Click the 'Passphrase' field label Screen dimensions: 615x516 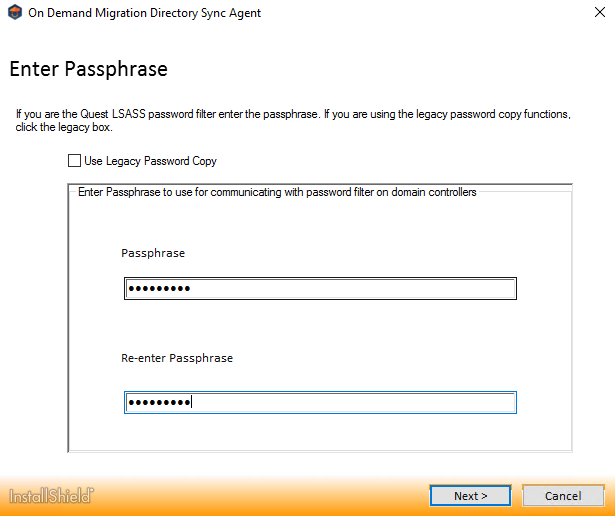pos(153,253)
